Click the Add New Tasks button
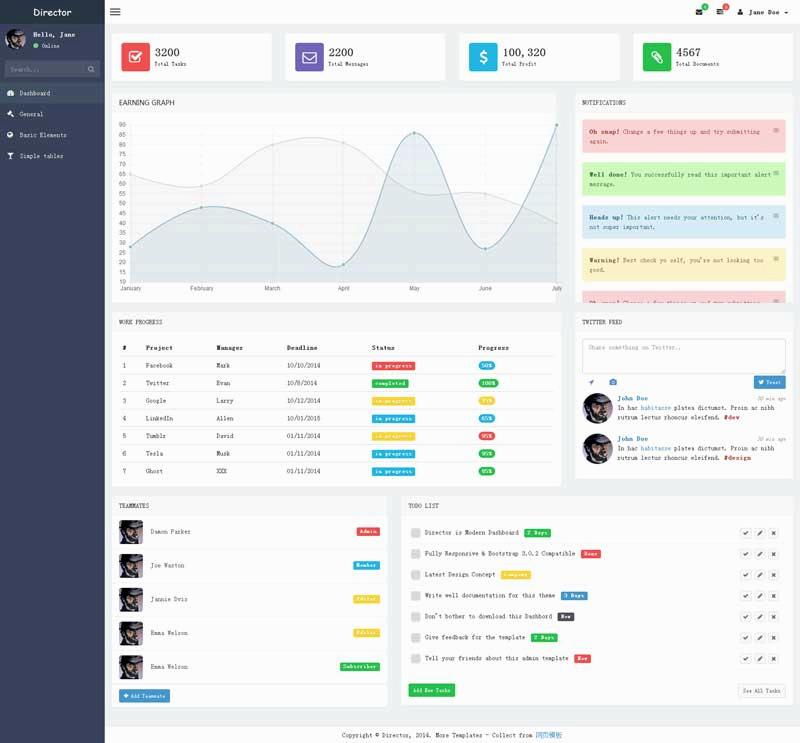800x743 pixels. coord(431,690)
